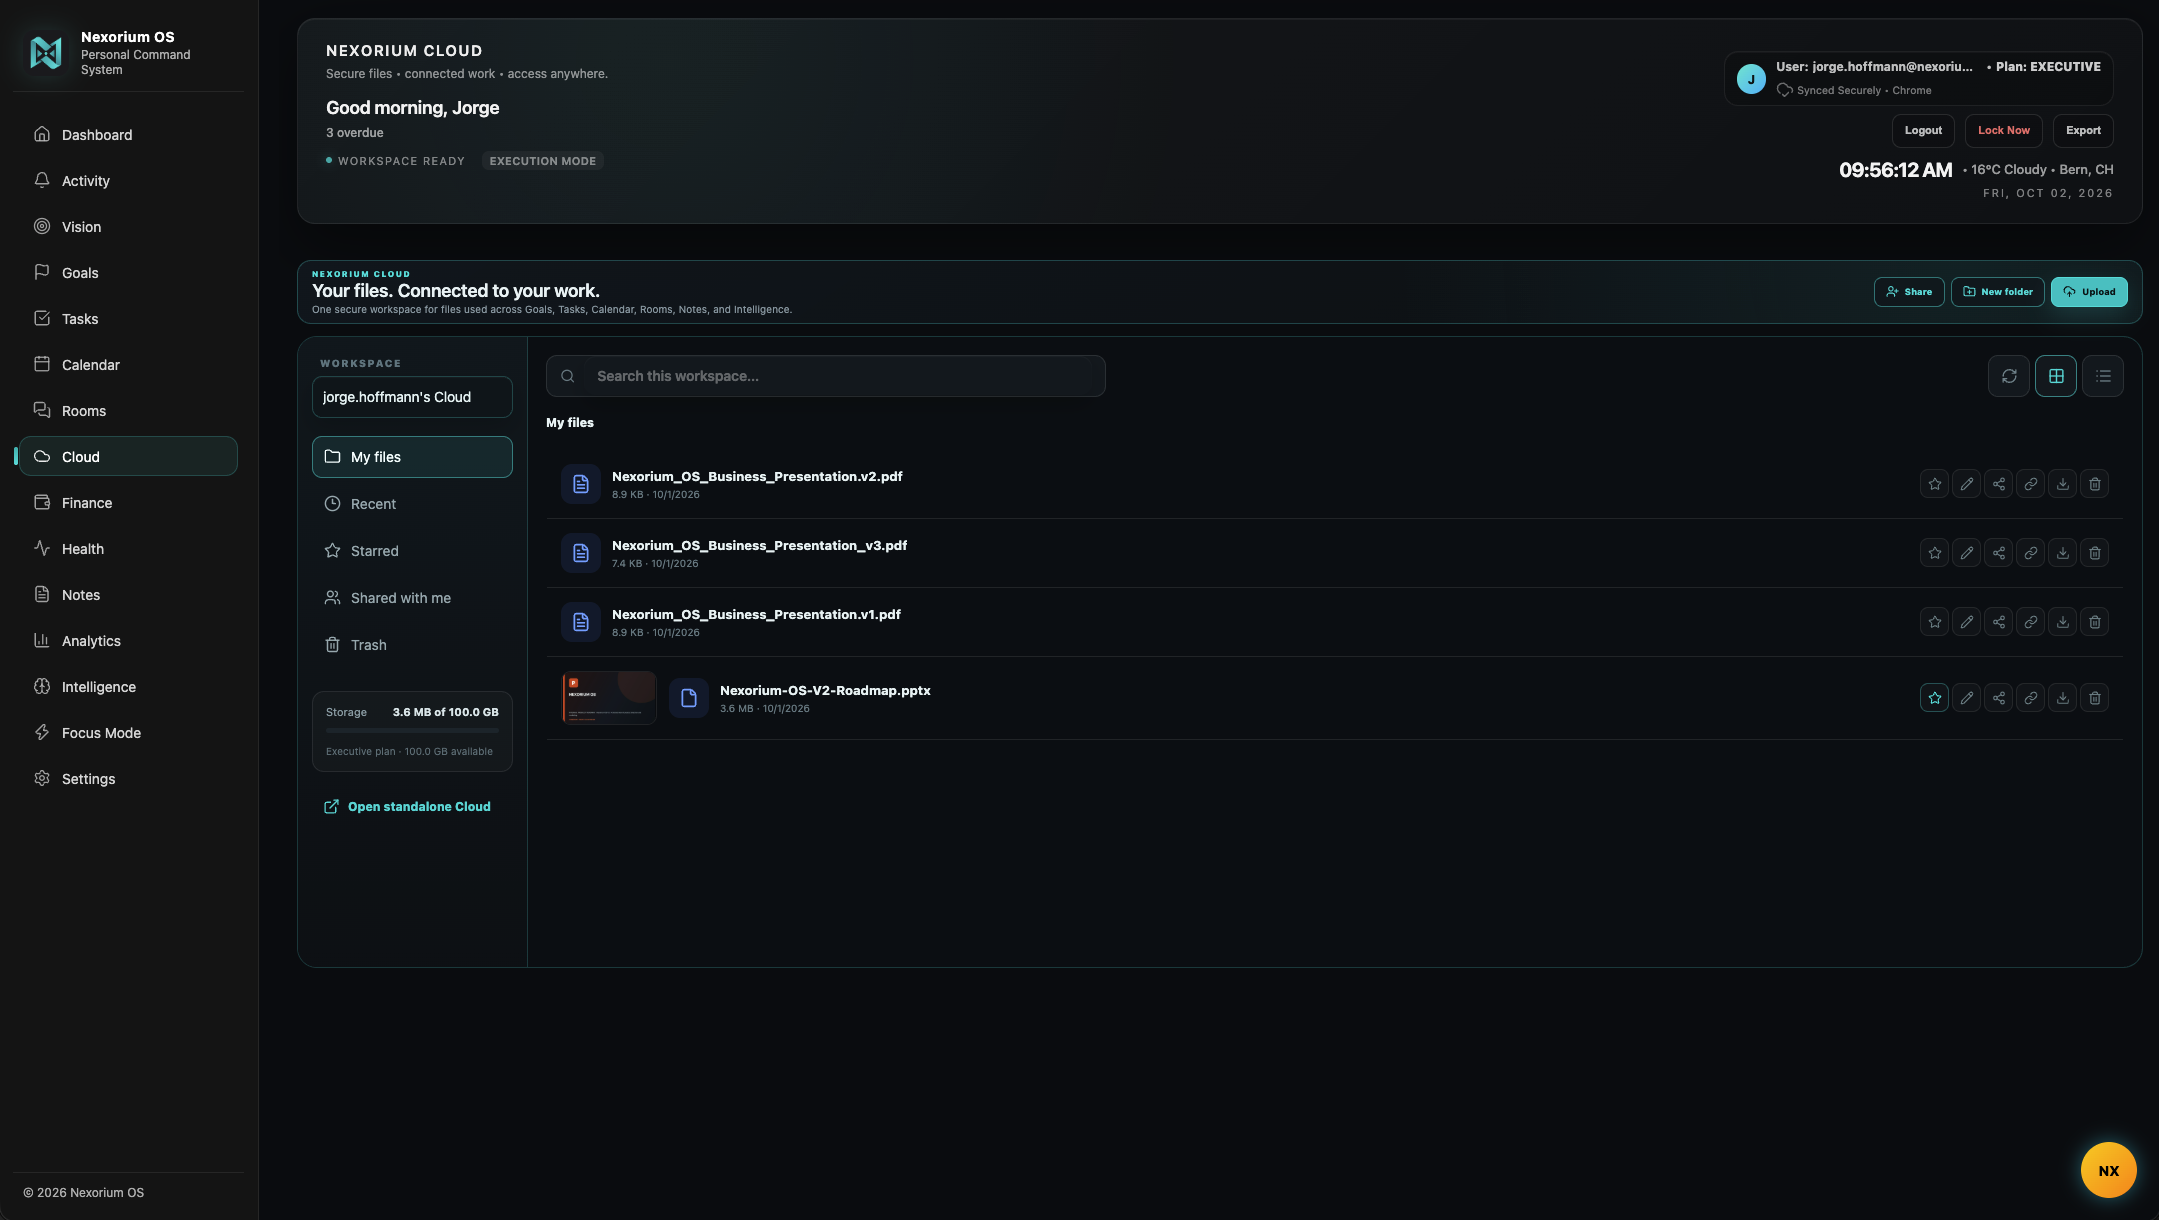Open standalone Cloud link
This screenshot has height=1220, width=2159.
point(407,807)
